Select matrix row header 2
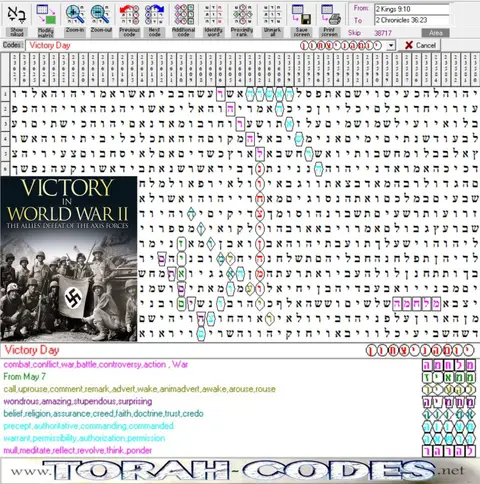This screenshot has width=480, height=484. pos(5,109)
